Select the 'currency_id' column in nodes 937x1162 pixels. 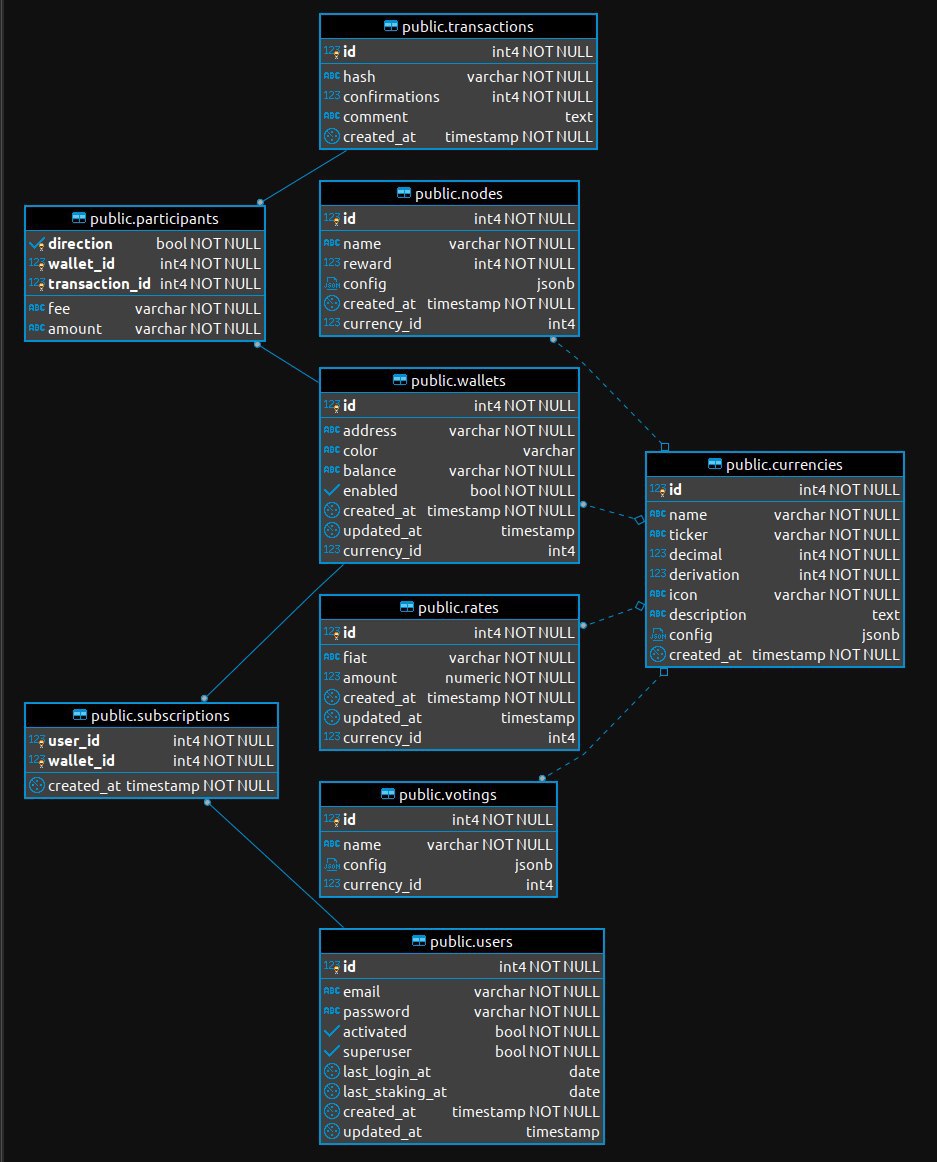point(449,324)
